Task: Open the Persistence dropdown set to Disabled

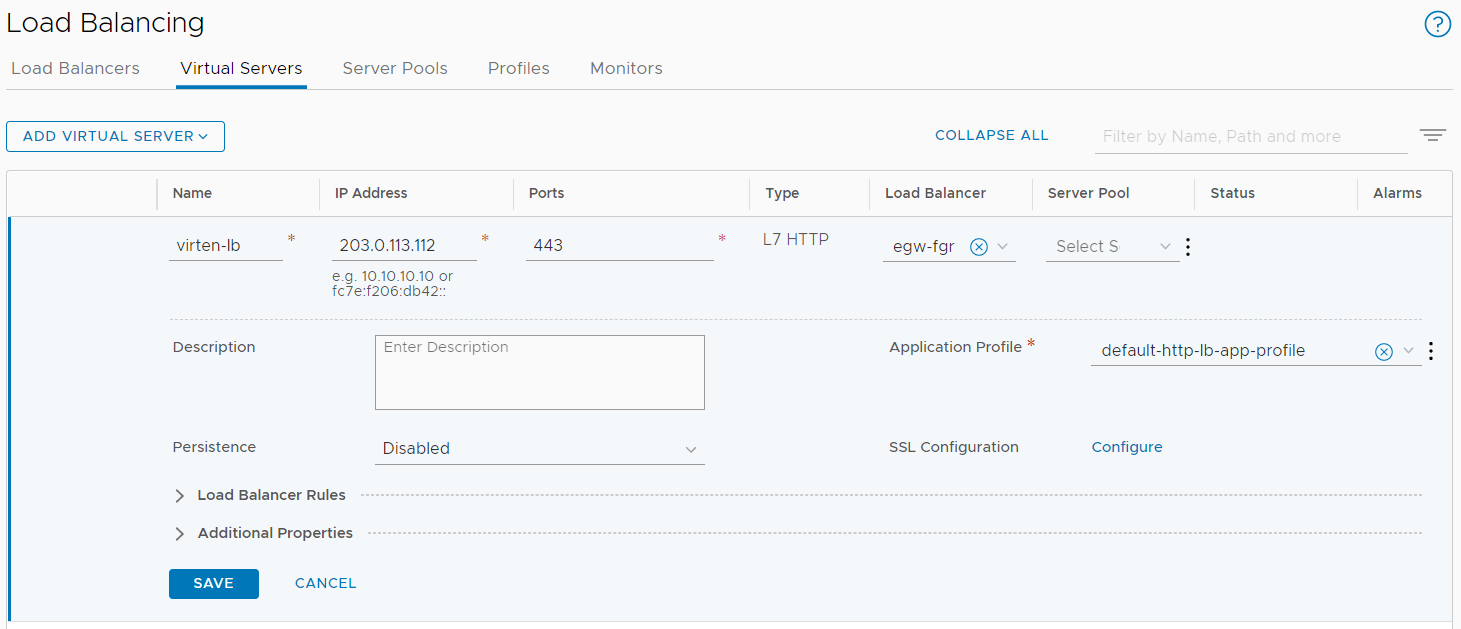Action: click(x=540, y=448)
